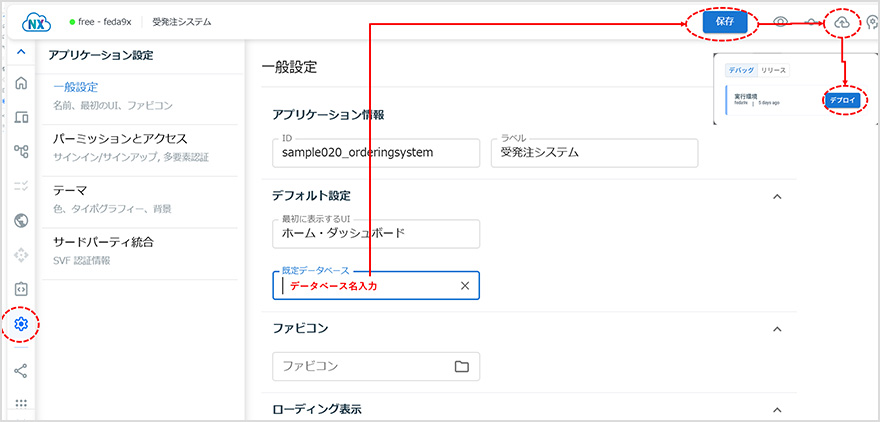Open the globe sidebar icon

point(21,220)
